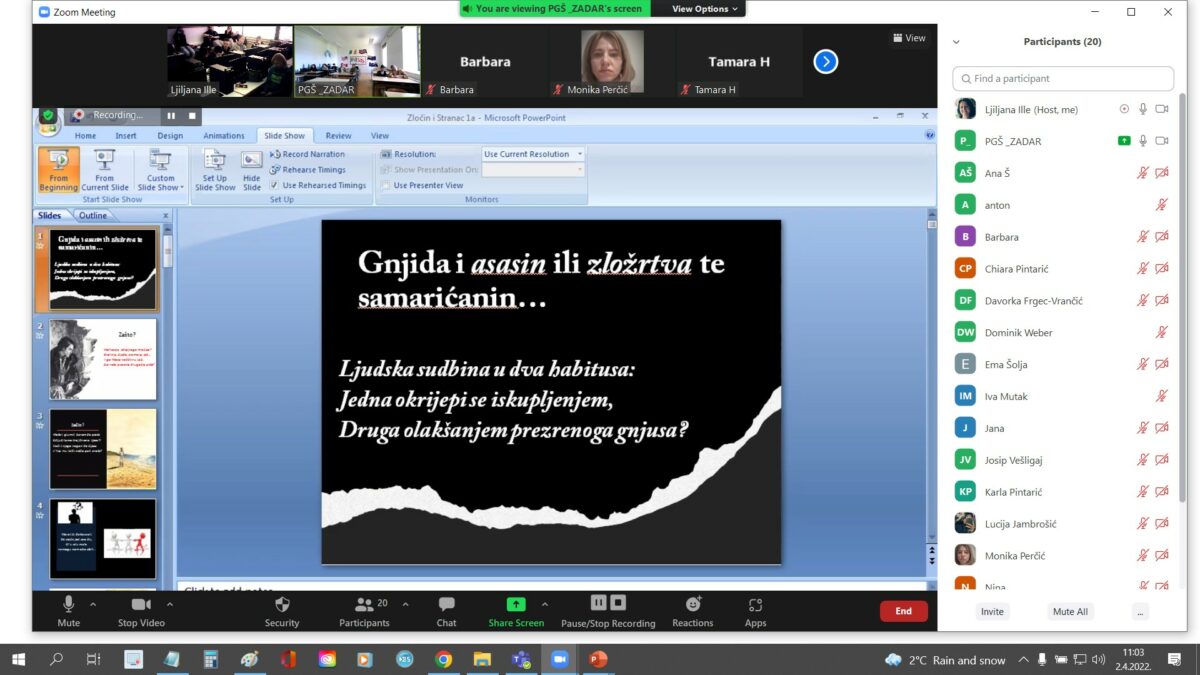Viewport: 1200px width, 675px height.
Task: Click the red End meeting button
Action: [903, 611]
